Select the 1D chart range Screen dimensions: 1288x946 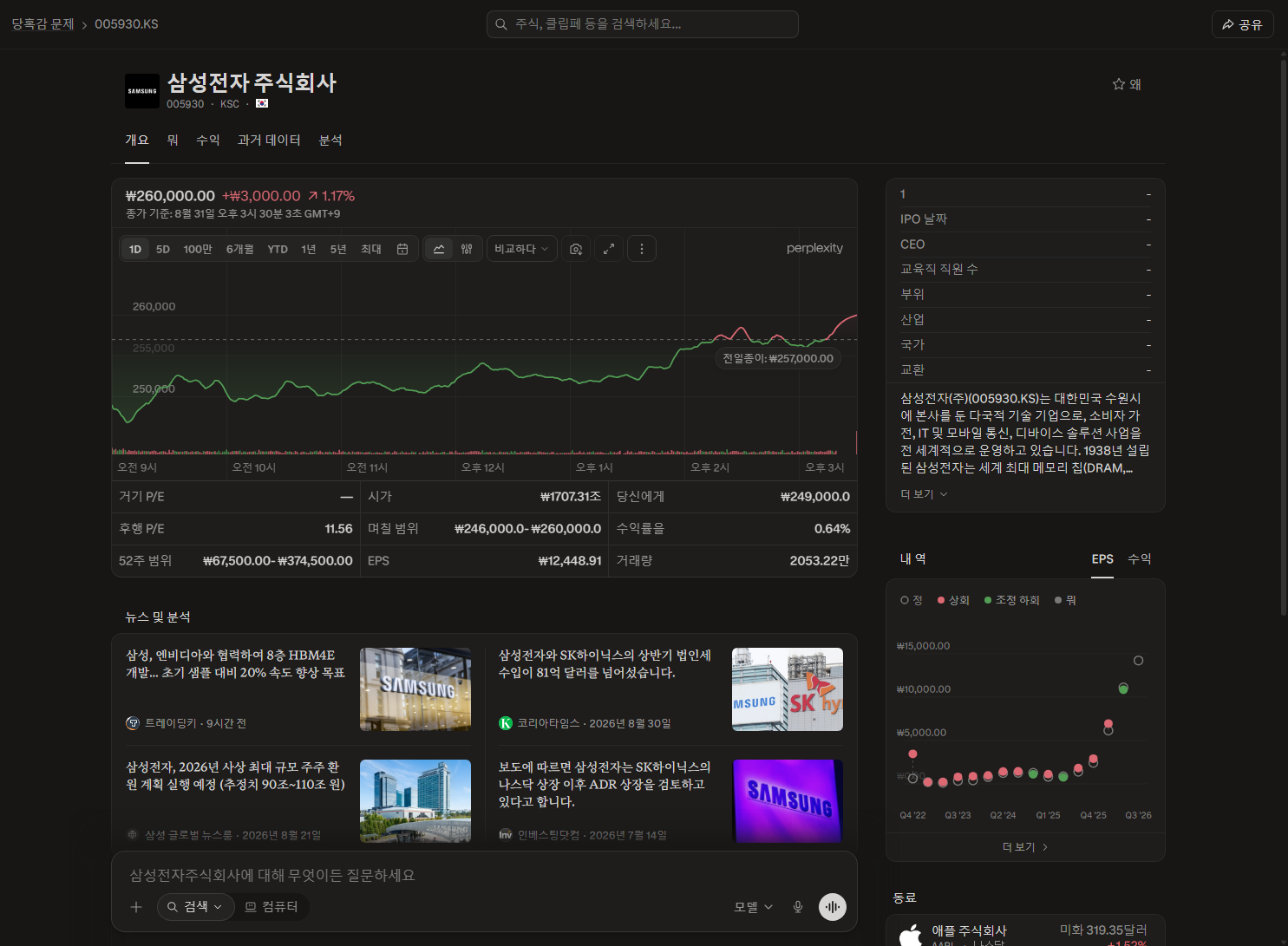coord(135,249)
